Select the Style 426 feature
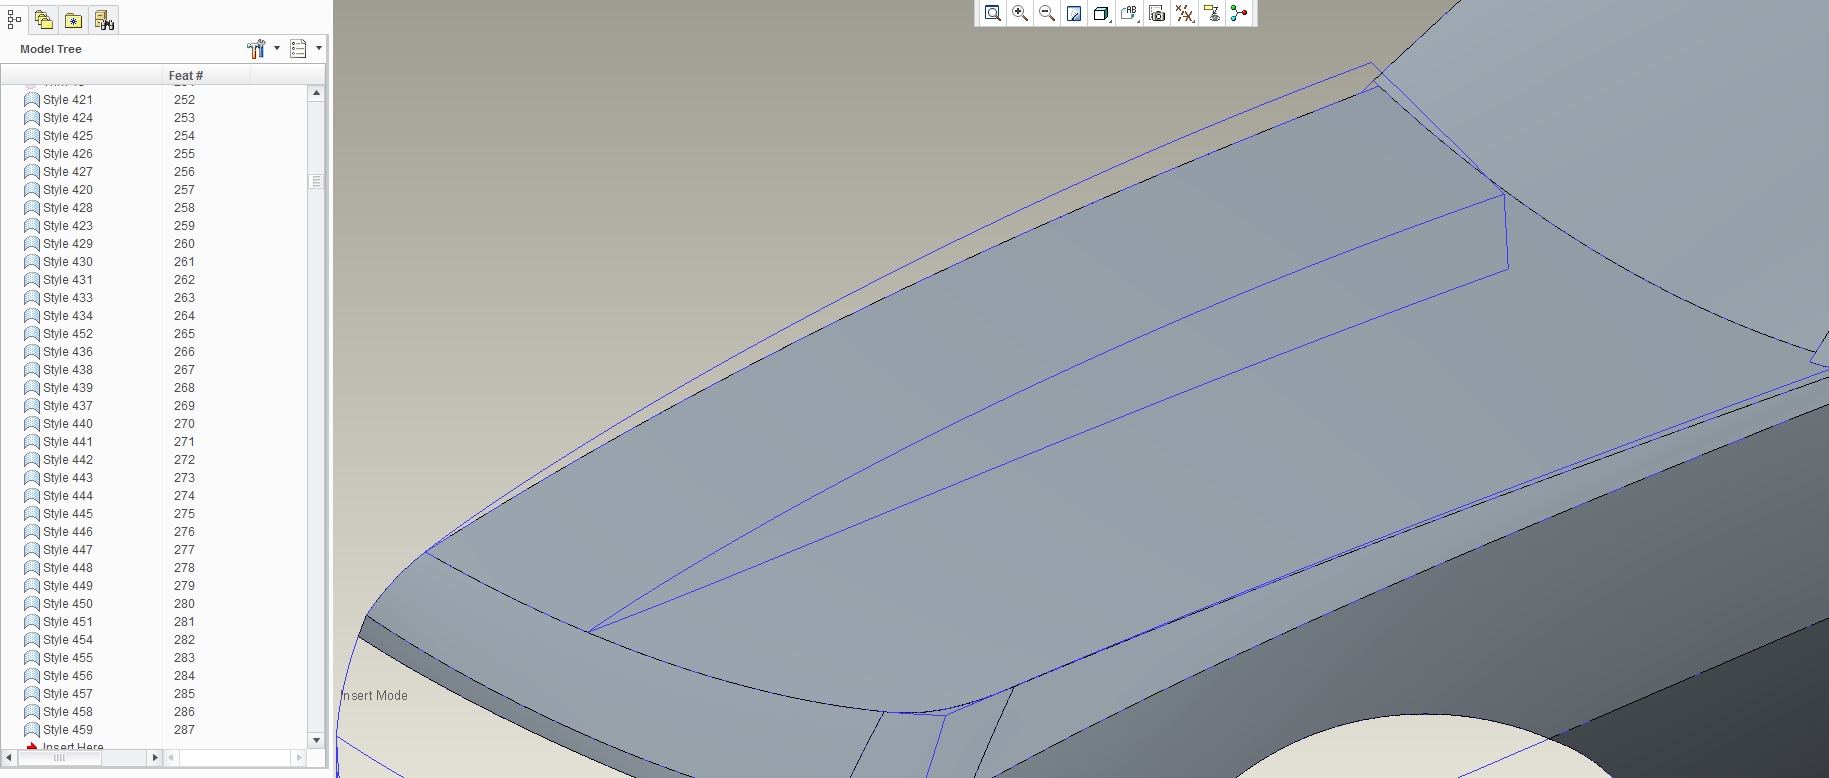Screen dimensions: 1829x778 coord(68,154)
